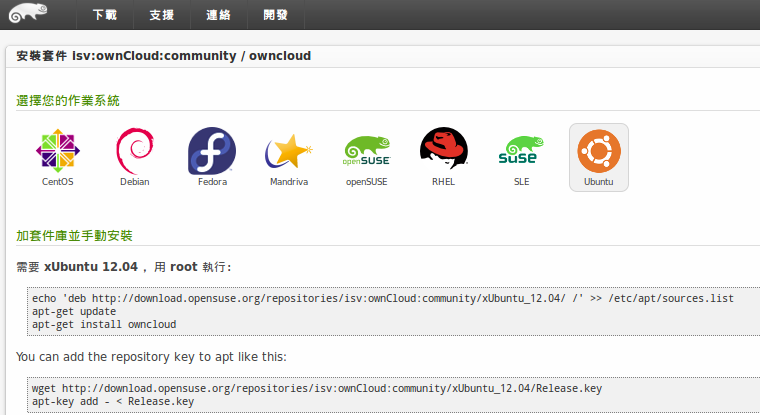Select the RHEL red hat icon
The width and height of the screenshot is (760, 415).
click(443, 148)
